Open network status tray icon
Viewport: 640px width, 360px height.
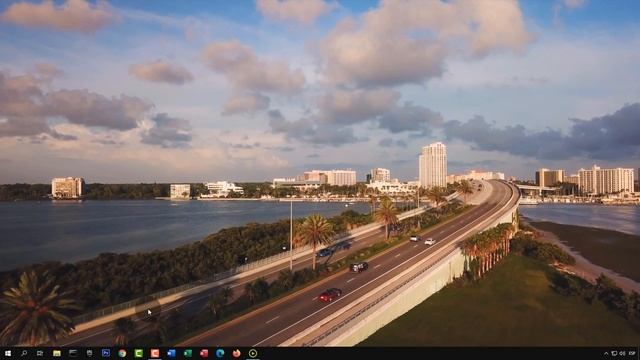click(614, 353)
